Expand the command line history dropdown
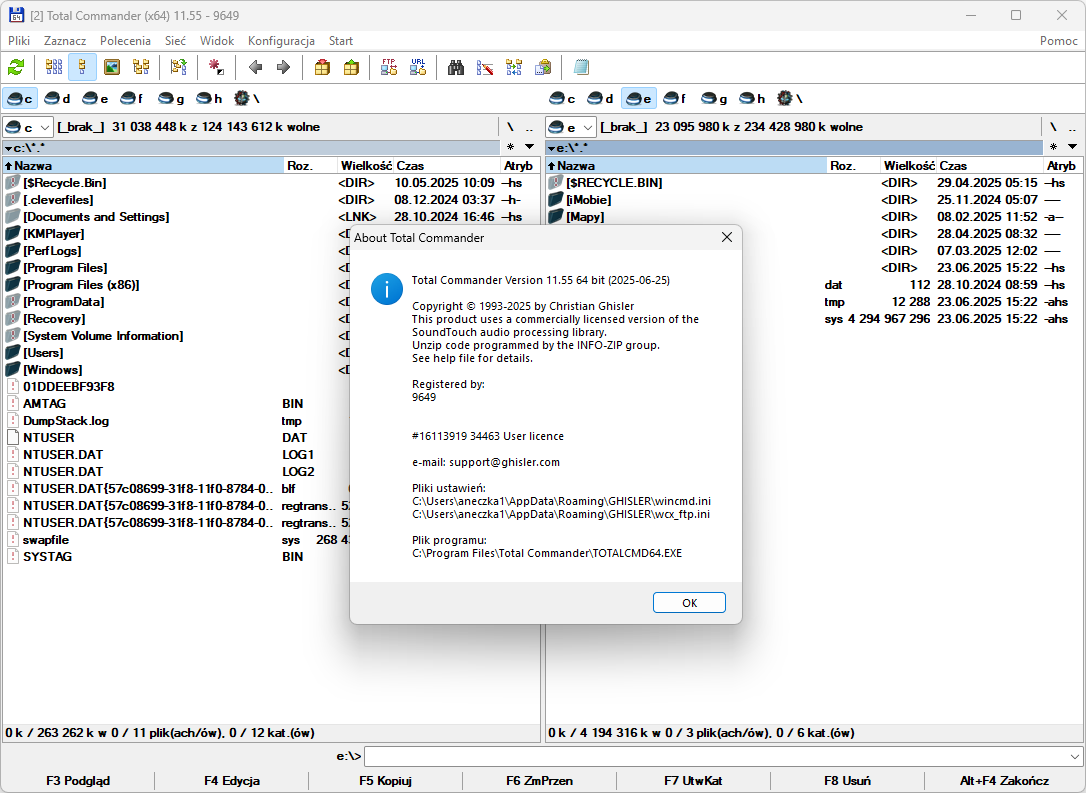The image size is (1086, 793). [x=1074, y=756]
